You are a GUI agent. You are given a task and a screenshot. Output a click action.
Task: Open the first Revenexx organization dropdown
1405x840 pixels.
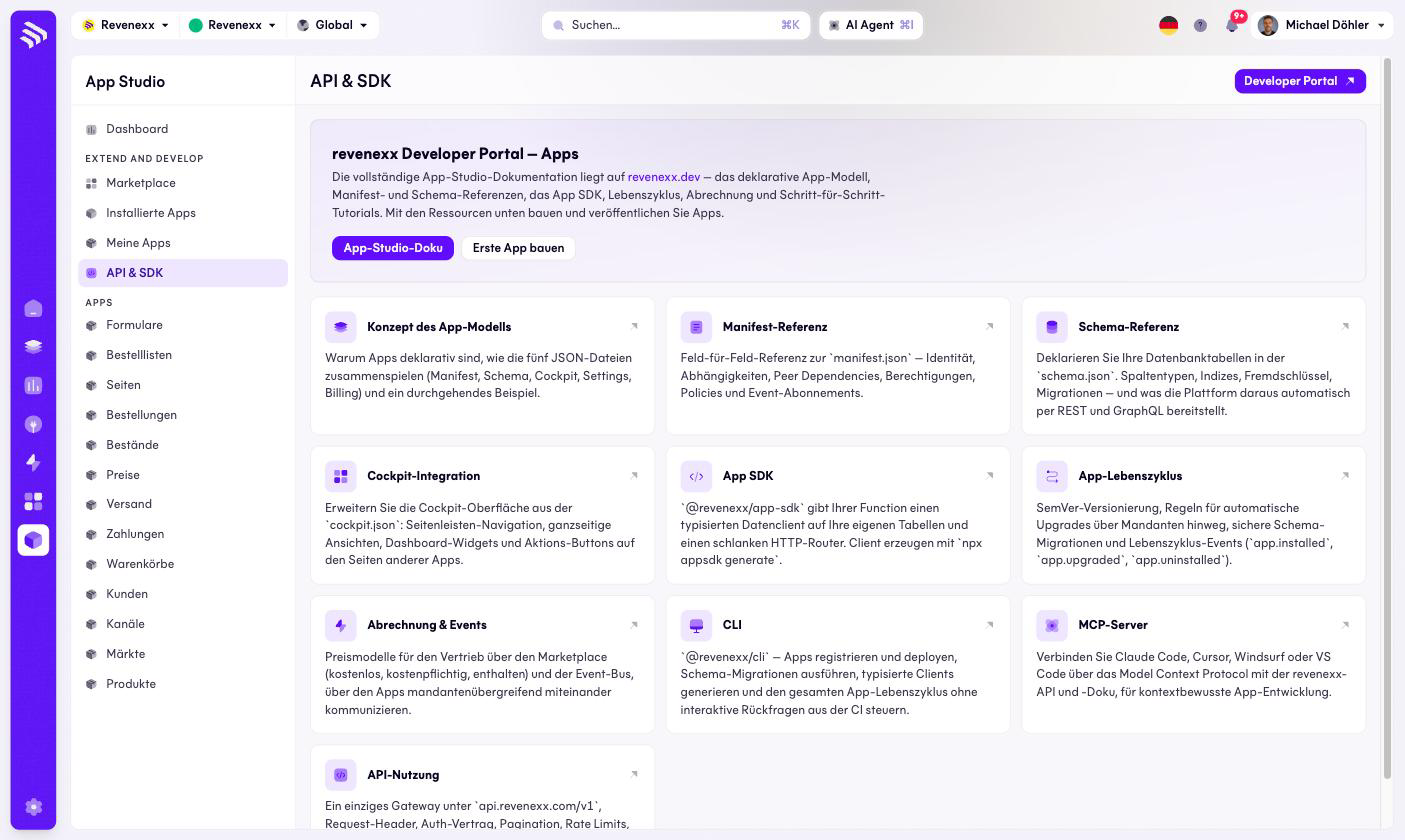pyautogui.click(x=125, y=25)
